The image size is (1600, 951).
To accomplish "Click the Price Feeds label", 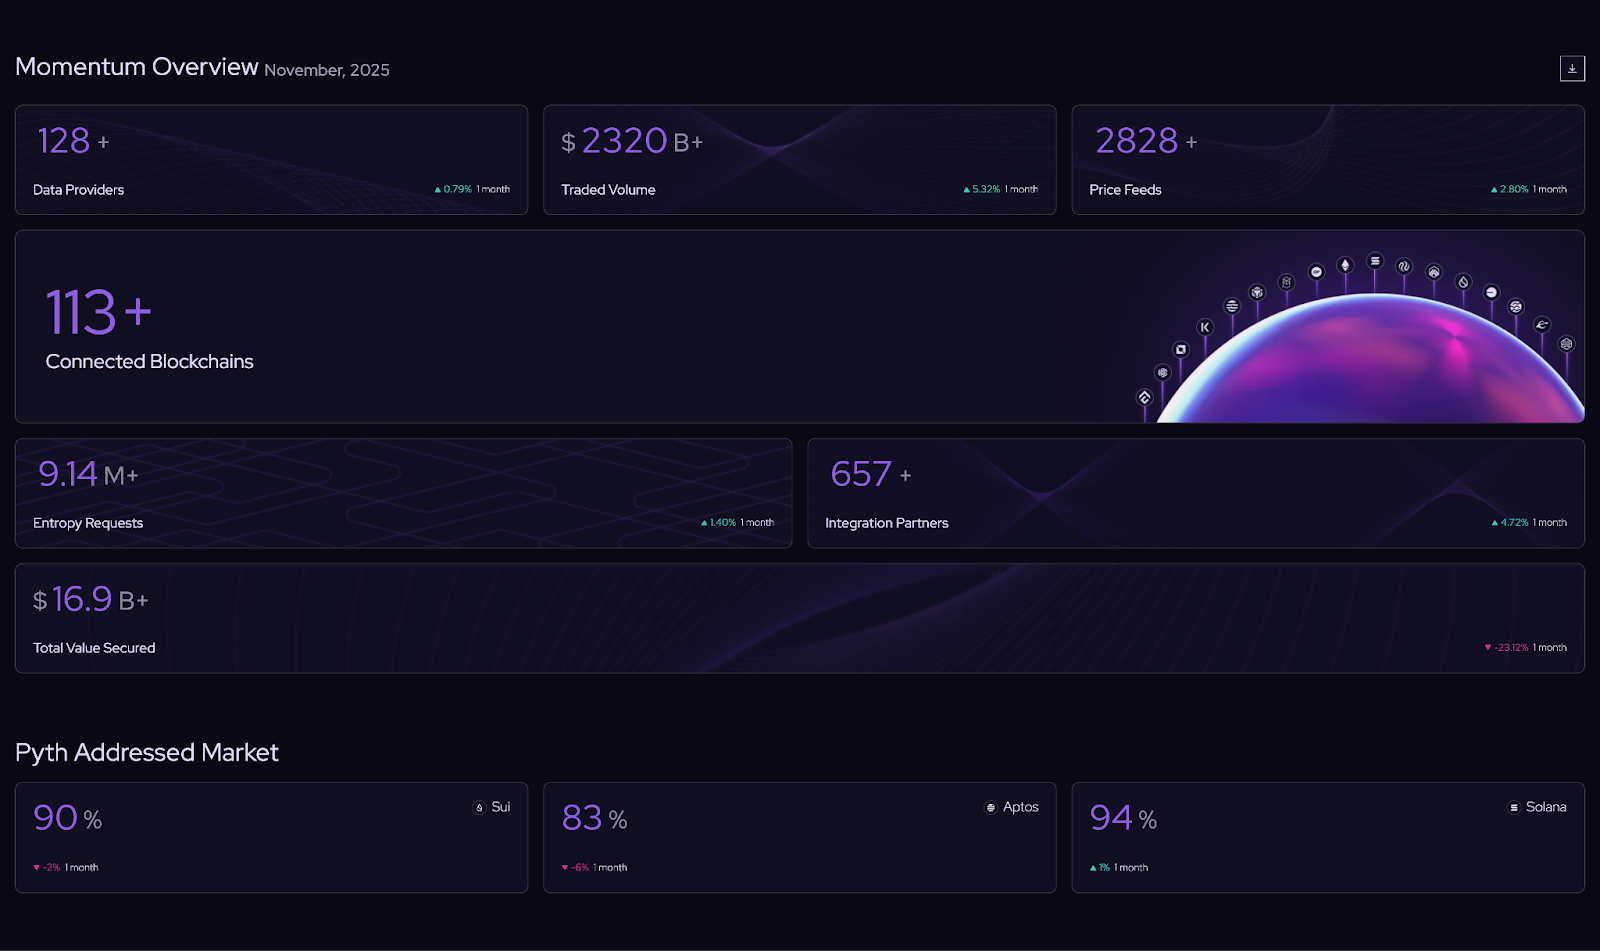I will (x=1125, y=190).
